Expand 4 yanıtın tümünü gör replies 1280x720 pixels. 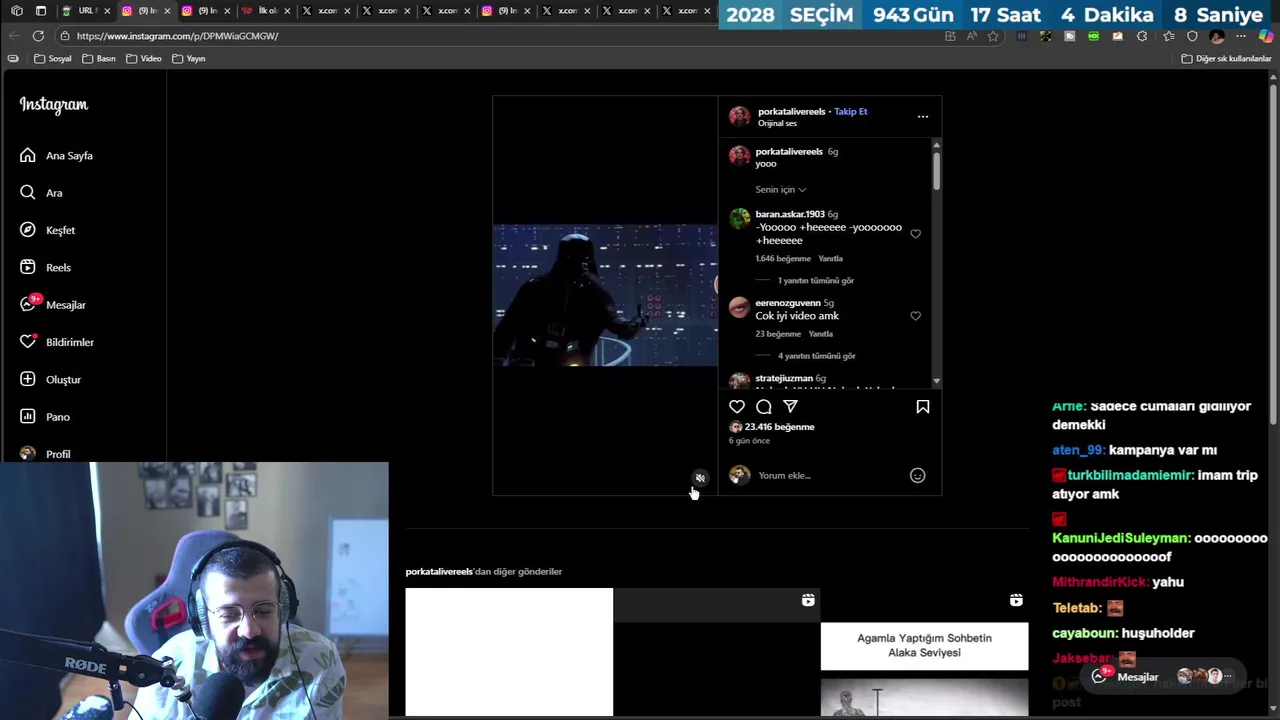tap(816, 356)
